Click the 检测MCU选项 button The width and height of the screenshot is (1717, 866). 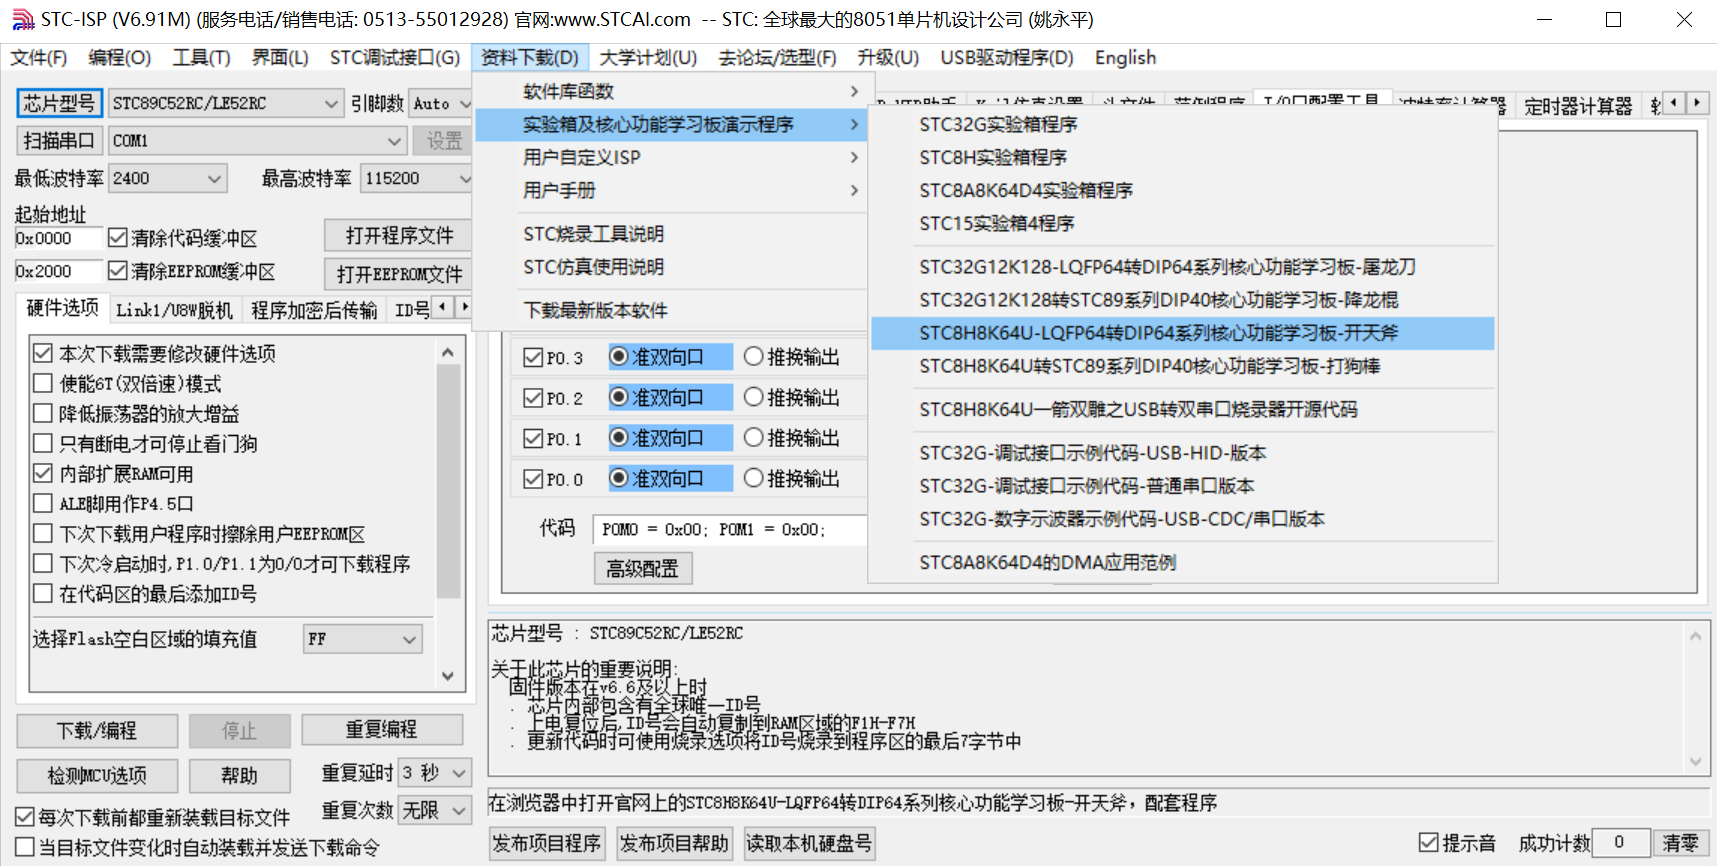coord(97,775)
